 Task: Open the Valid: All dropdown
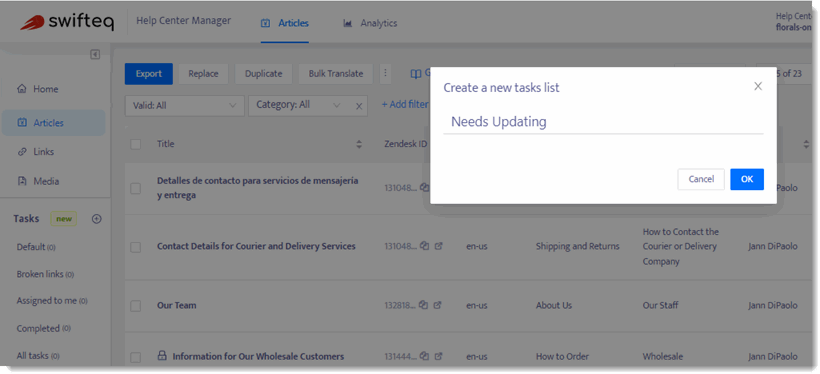tap(185, 106)
